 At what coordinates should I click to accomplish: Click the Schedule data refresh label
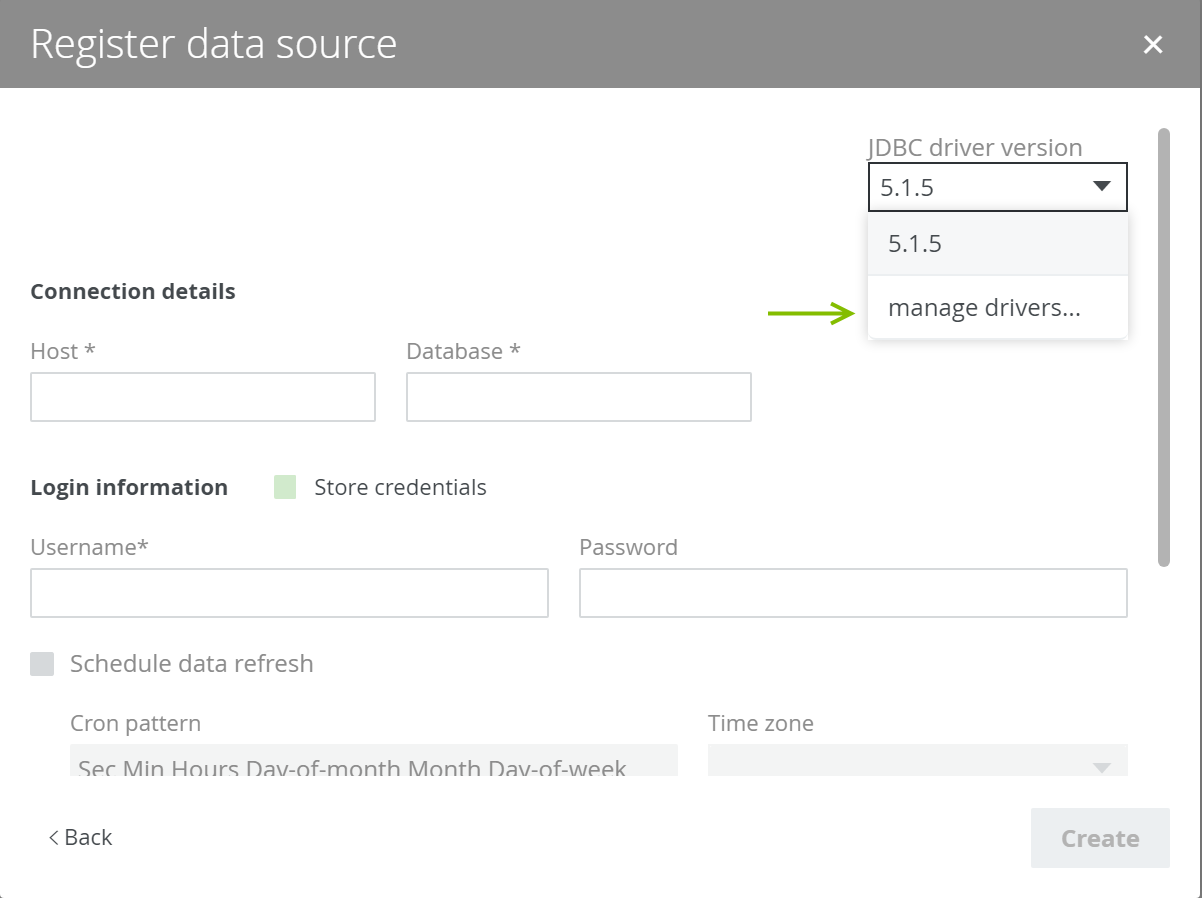191,664
